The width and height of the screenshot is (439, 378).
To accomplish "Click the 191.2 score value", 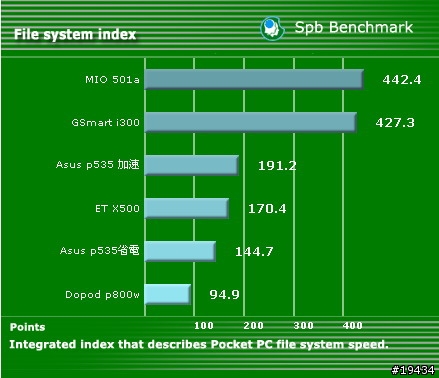I will (277, 166).
